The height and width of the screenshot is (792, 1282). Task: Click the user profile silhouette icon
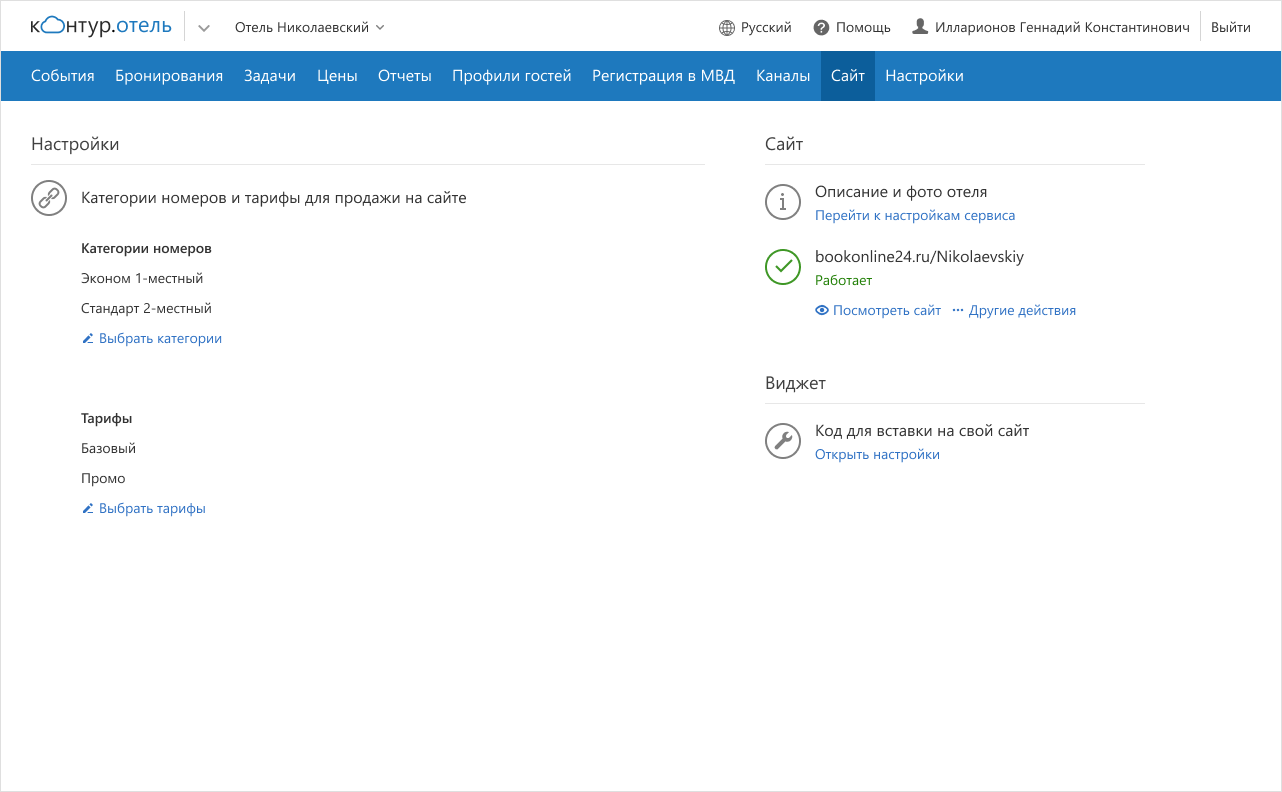pos(920,27)
